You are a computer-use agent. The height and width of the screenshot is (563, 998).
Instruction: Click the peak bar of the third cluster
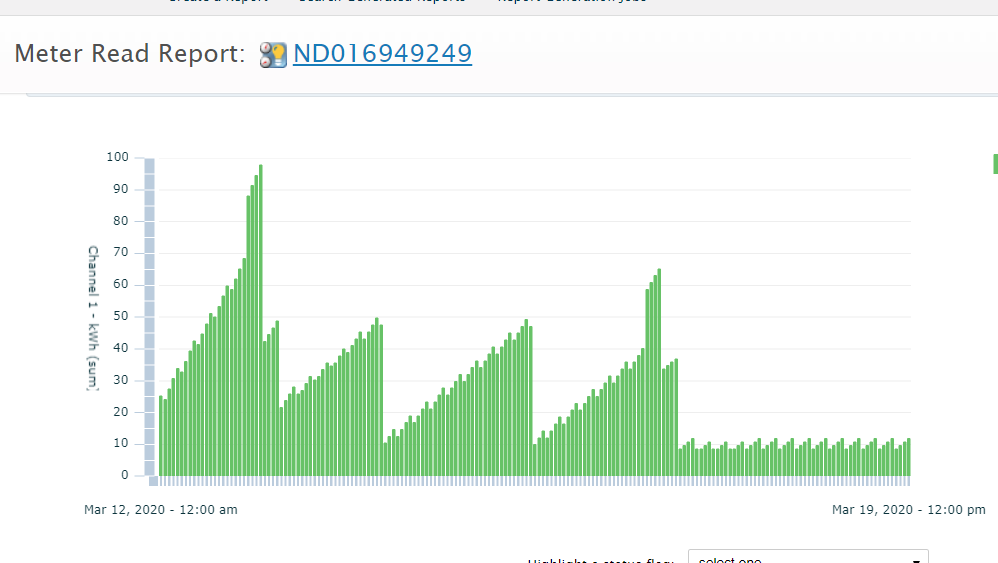tap(526, 397)
